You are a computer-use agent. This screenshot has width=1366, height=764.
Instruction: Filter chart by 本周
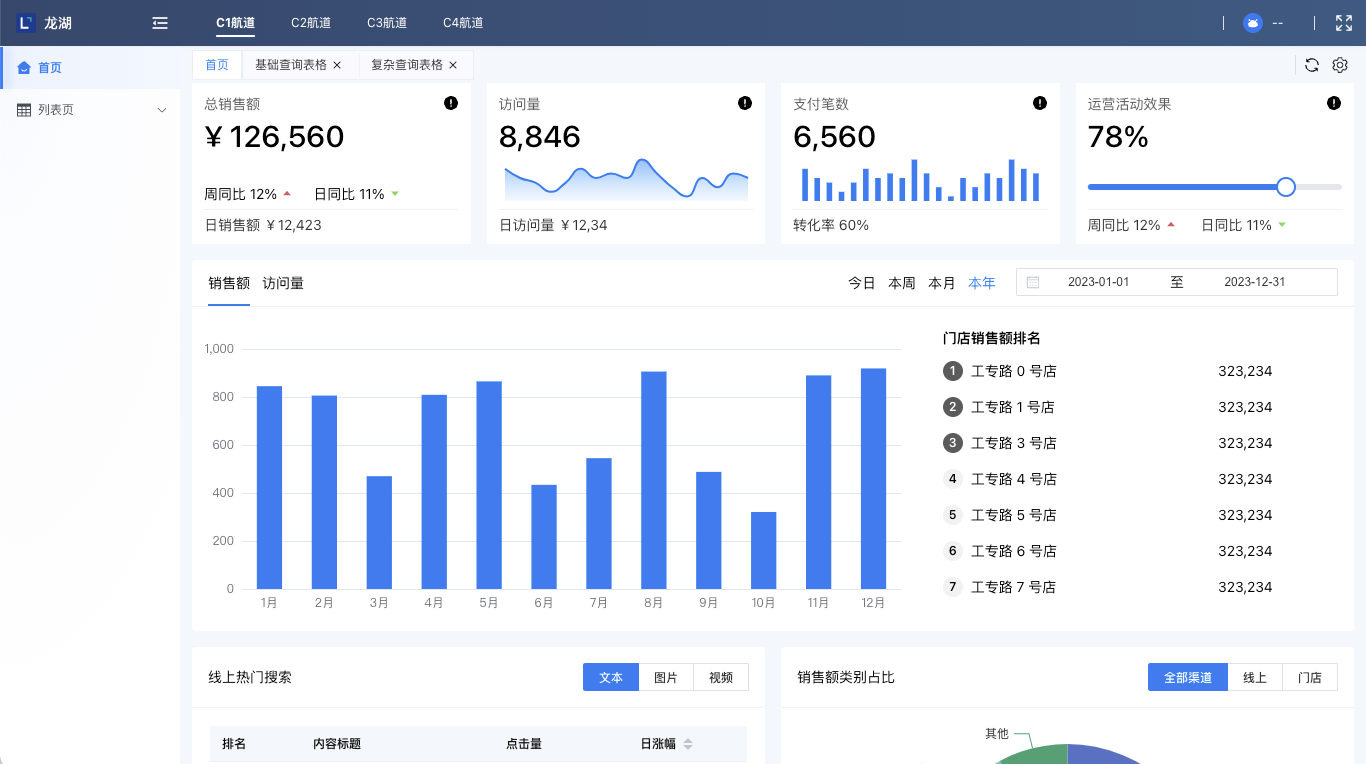tap(902, 283)
